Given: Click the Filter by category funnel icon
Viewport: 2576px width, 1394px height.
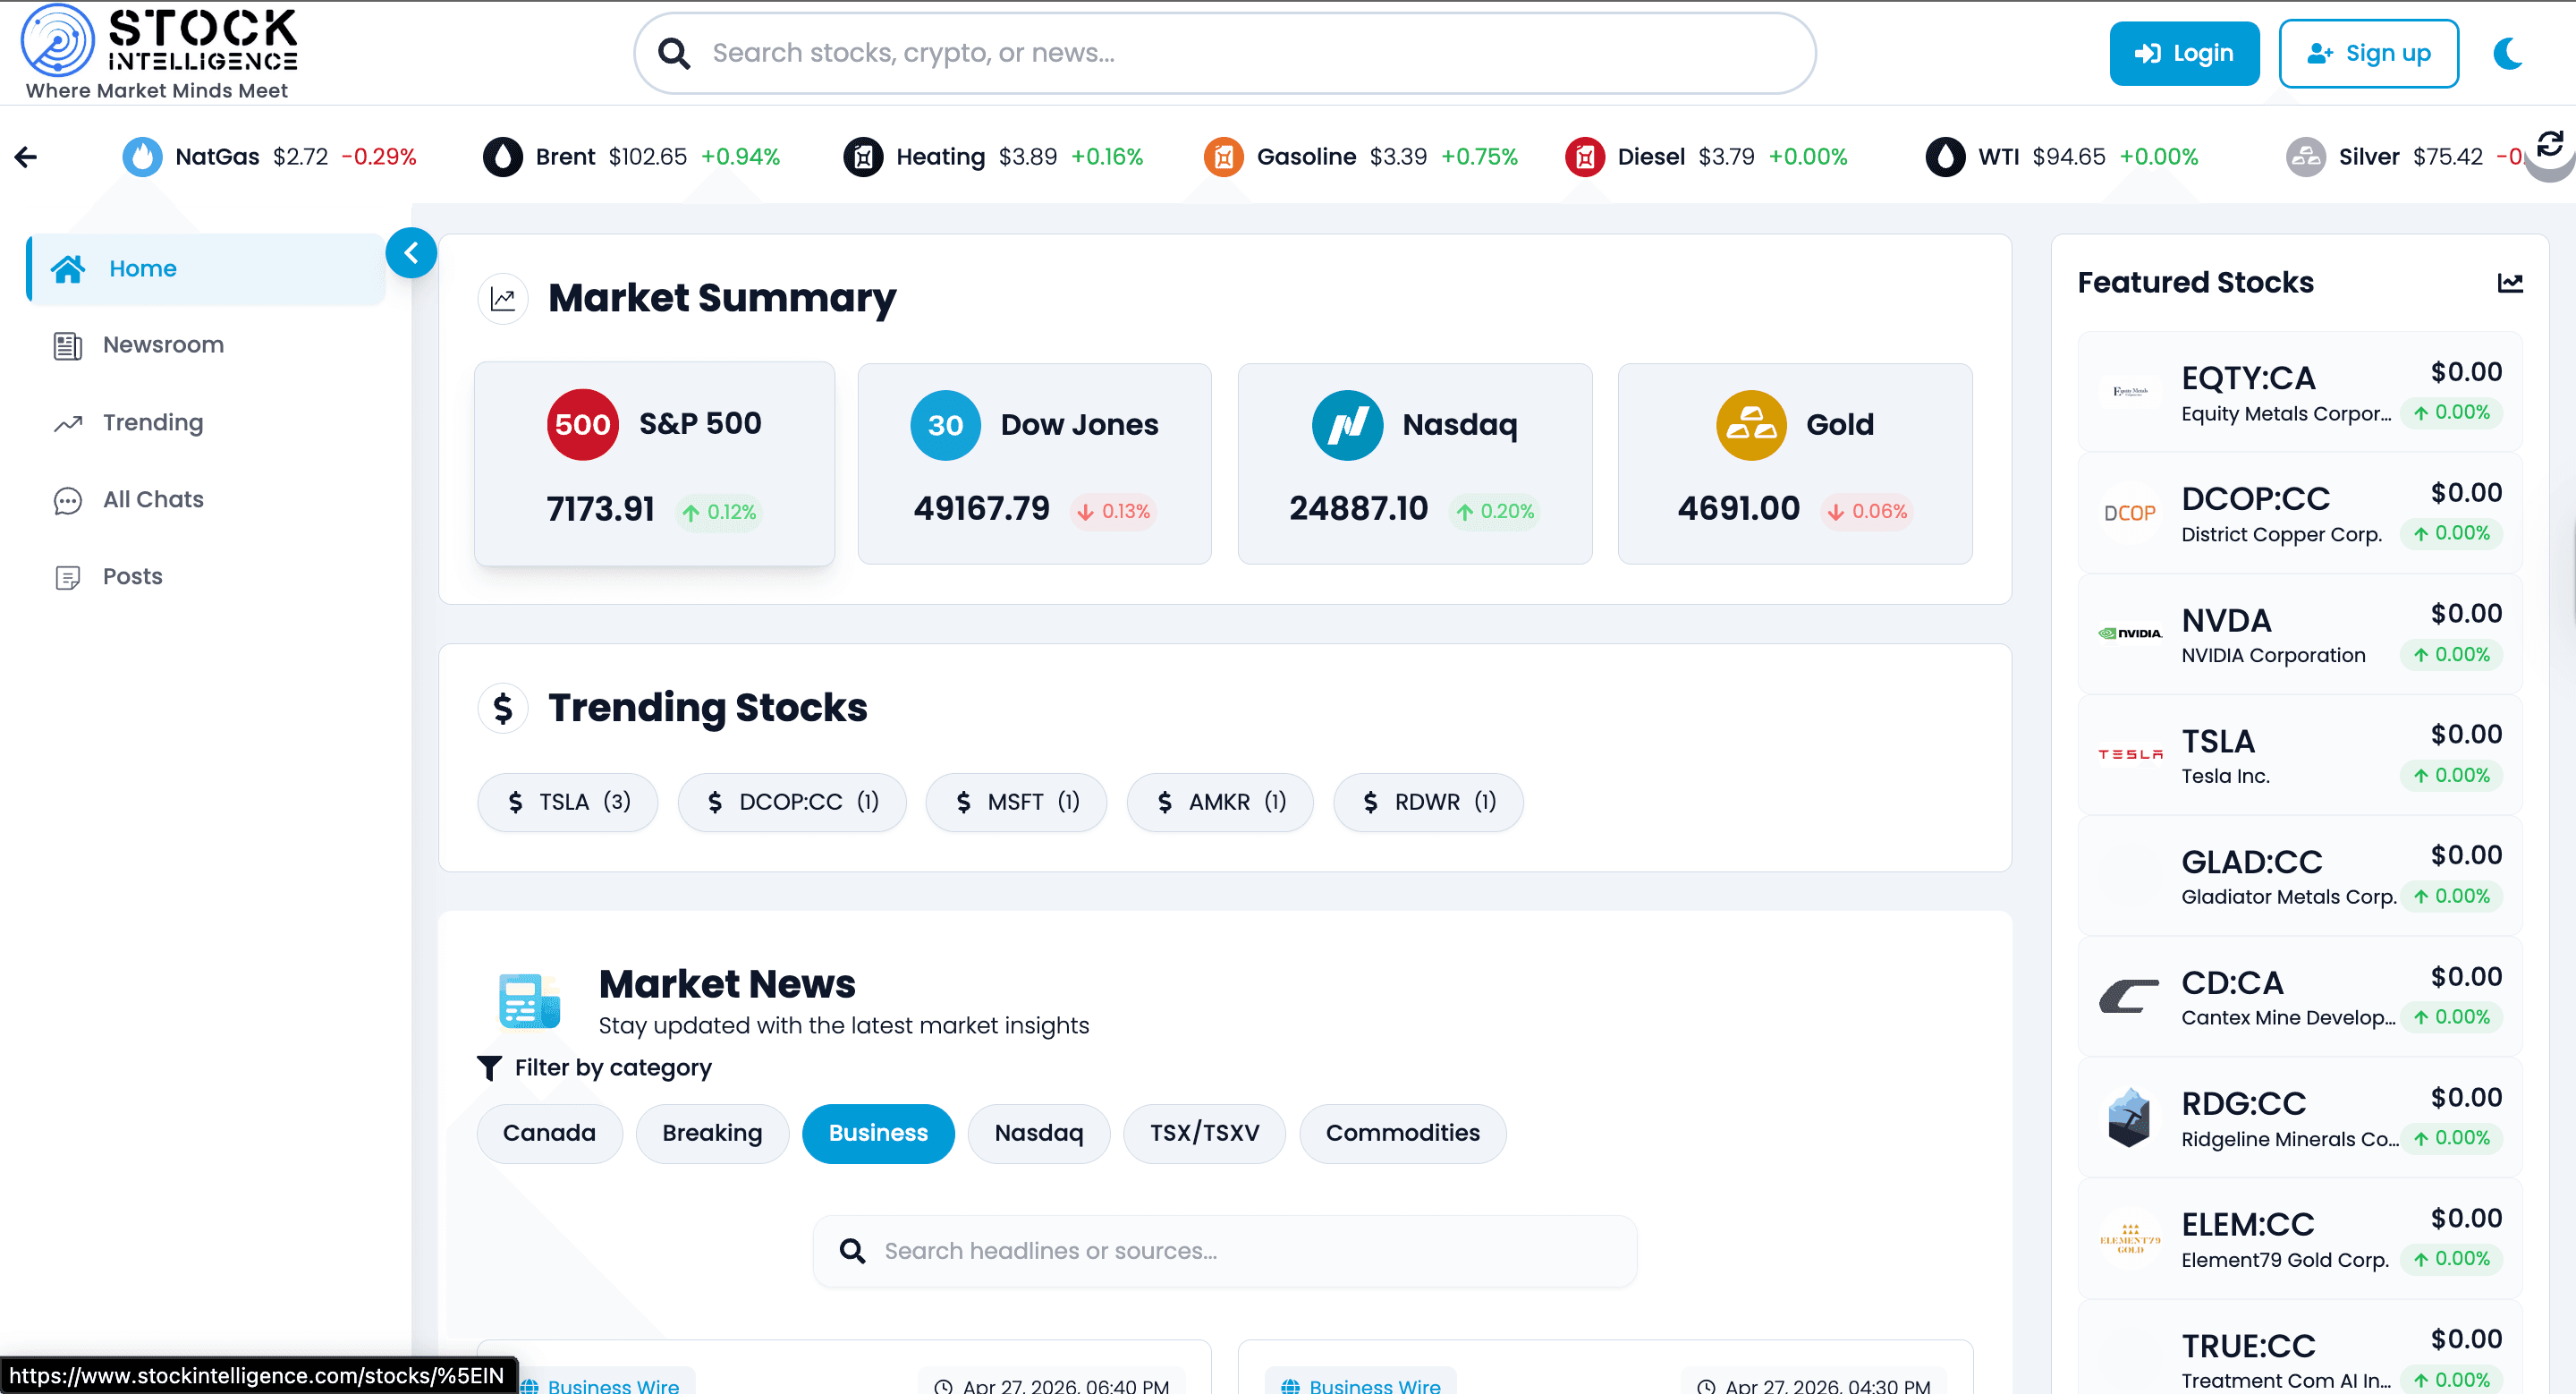Looking at the screenshot, I should click(x=489, y=1068).
